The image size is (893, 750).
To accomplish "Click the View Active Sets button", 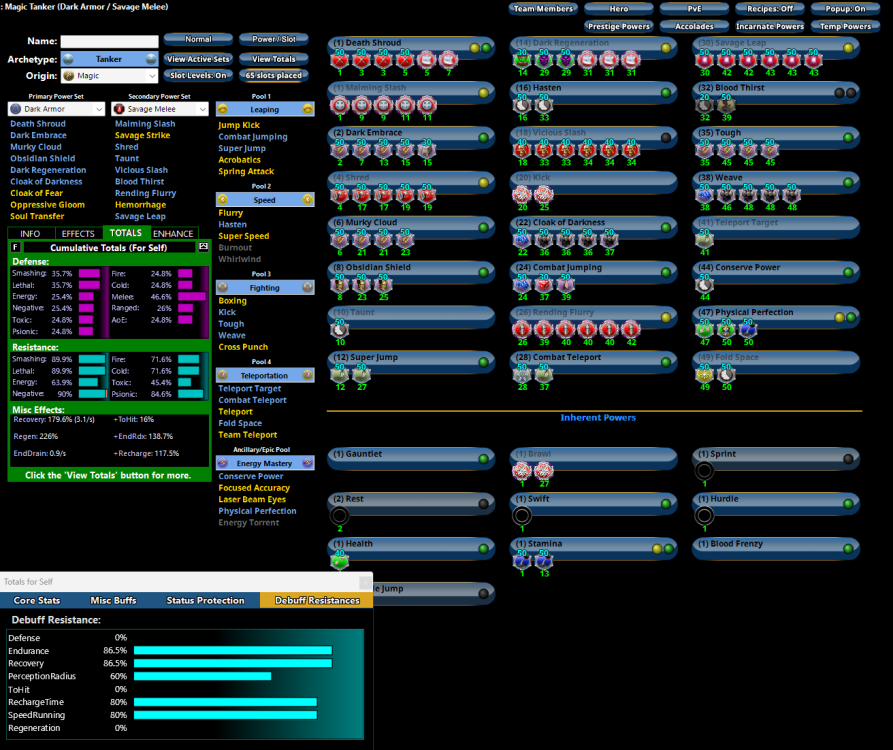I will point(198,59).
